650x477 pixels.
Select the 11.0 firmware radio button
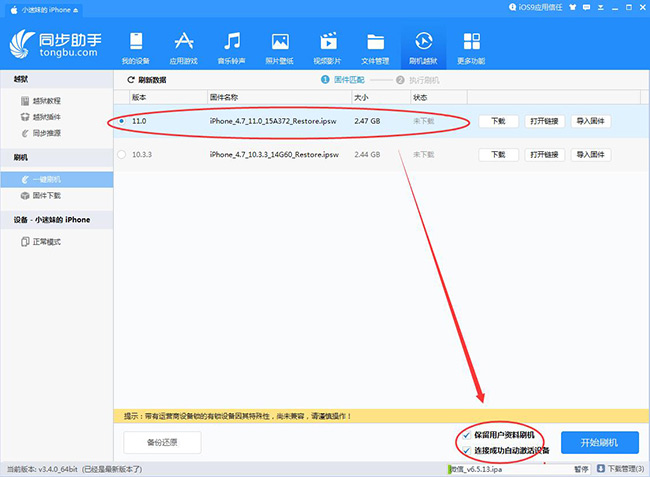[x=121, y=121]
